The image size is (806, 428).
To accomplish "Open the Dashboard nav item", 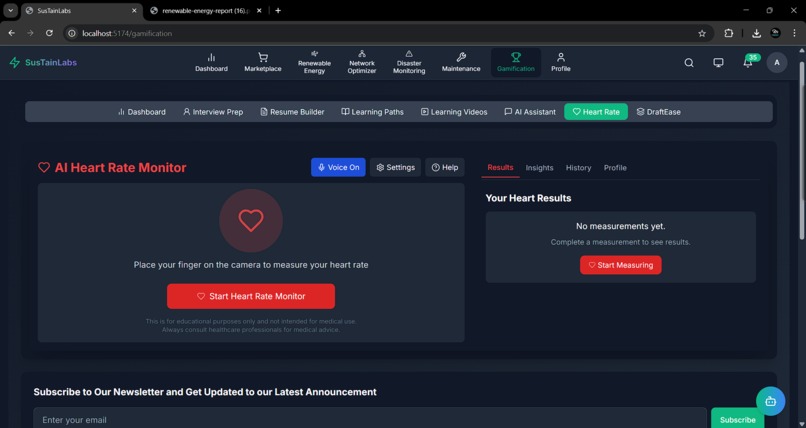I will (x=211, y=63).
